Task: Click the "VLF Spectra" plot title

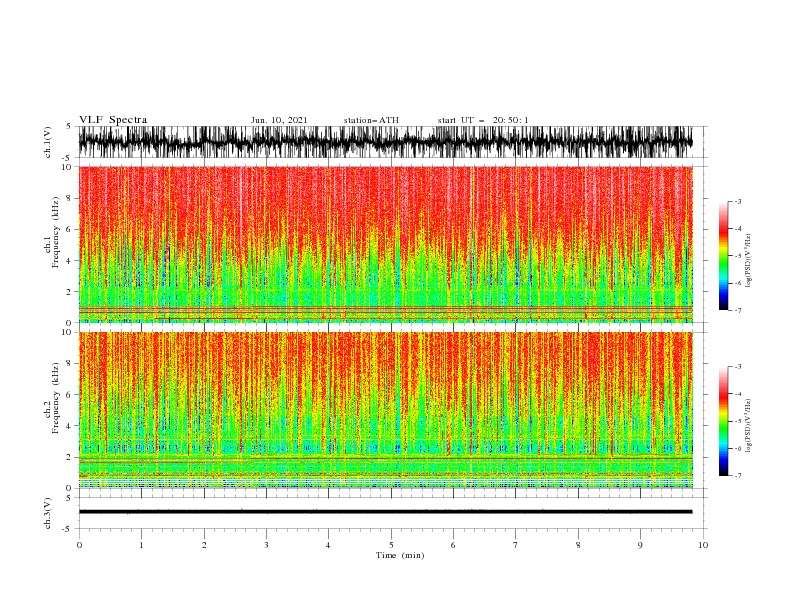Action: tap(113, 120)
